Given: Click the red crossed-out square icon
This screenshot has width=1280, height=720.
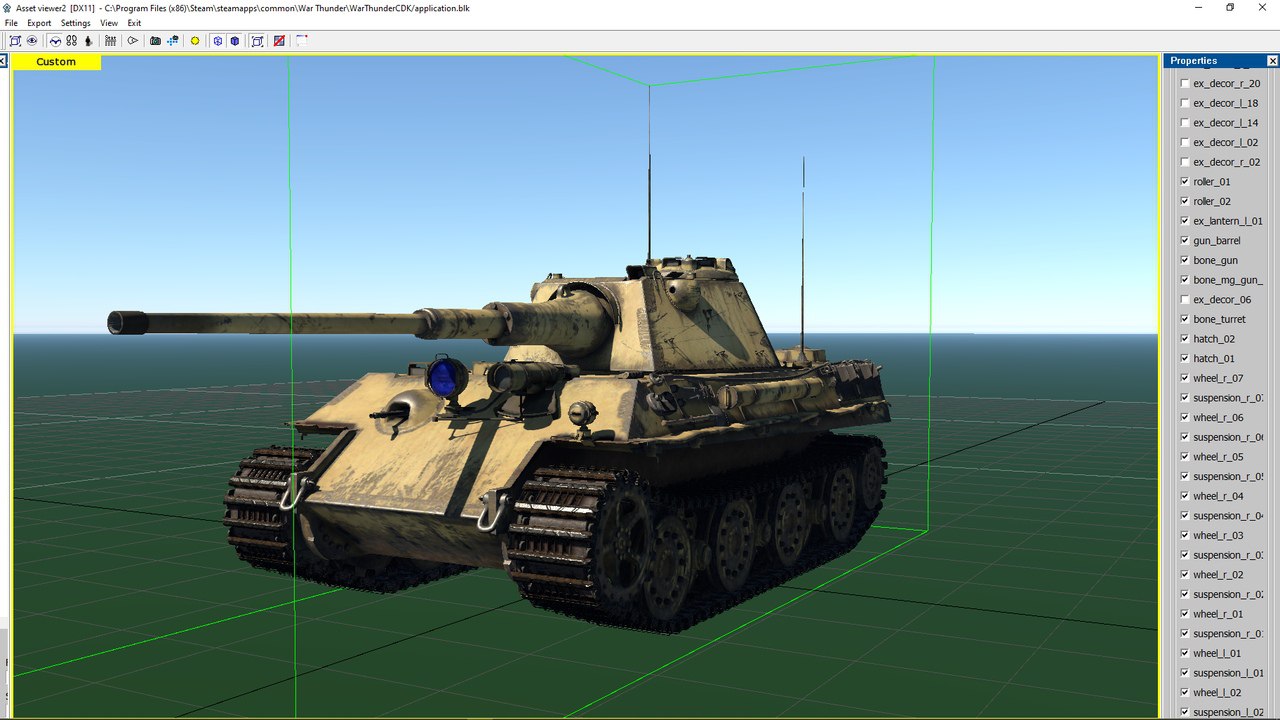Looking at the screenshot, I should pos(279,41).
